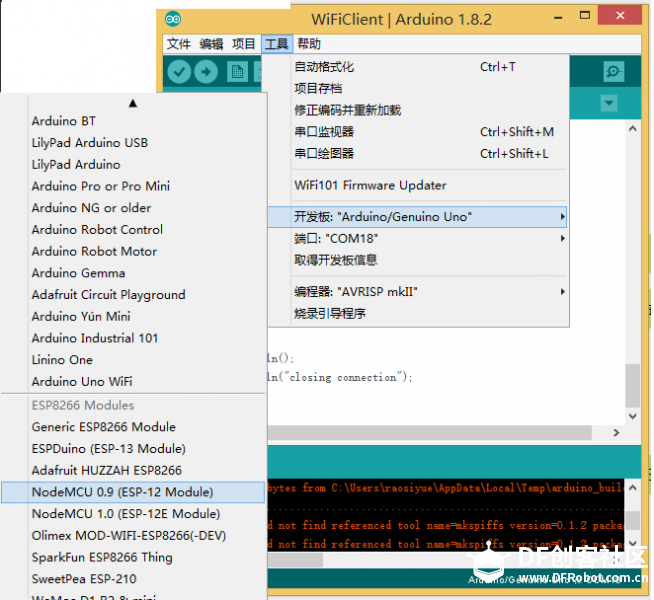Choose 项目存档 menu entry
The image size is (654, 600).
pyautogui.click(x=418, y=88)
